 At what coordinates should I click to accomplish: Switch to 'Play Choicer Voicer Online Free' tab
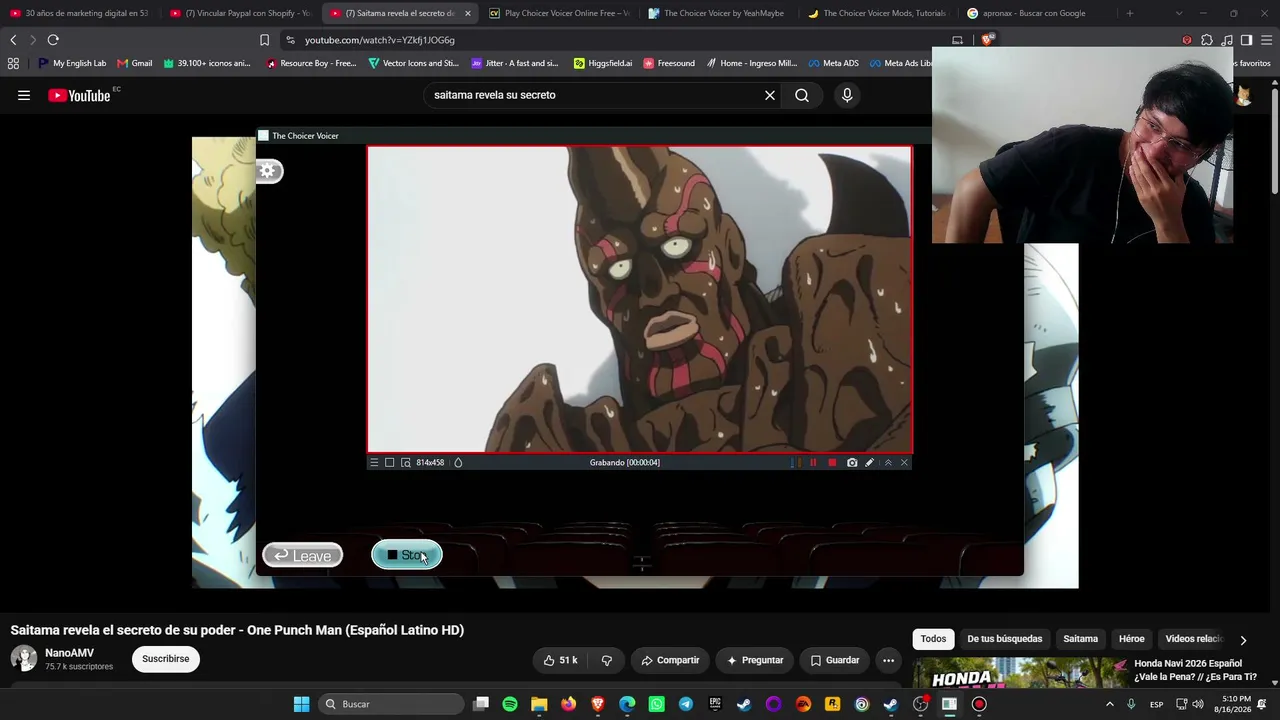(x=560, y=13)
